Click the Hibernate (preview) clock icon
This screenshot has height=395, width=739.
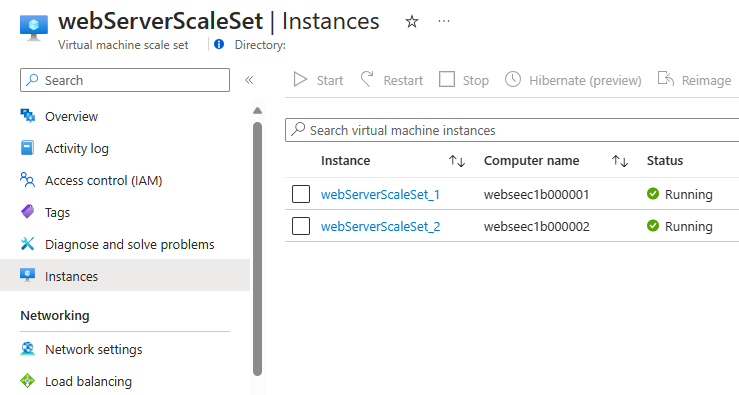coord(513,79)
